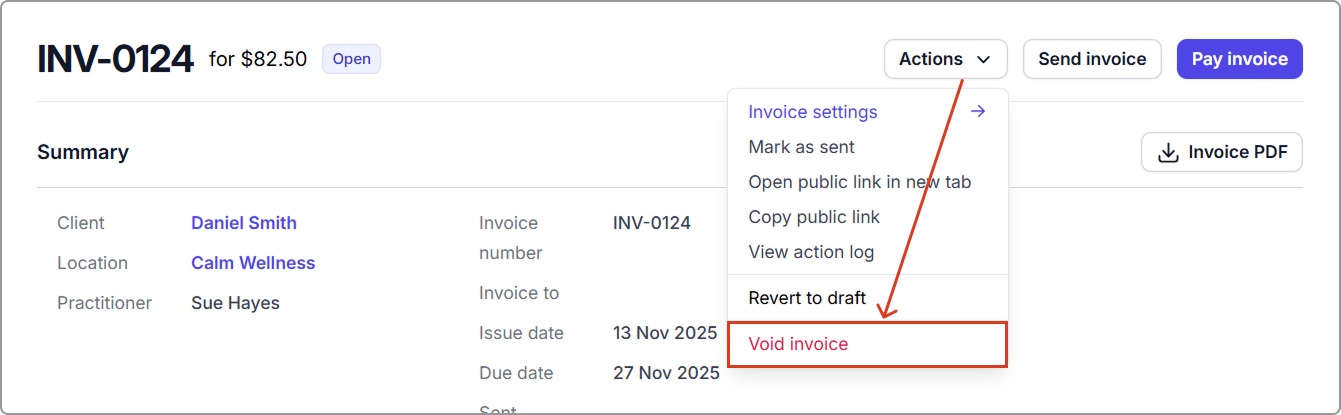Select Invoice settings from the menu
The height and width of the screenshot is (415, 1341).
813,112
